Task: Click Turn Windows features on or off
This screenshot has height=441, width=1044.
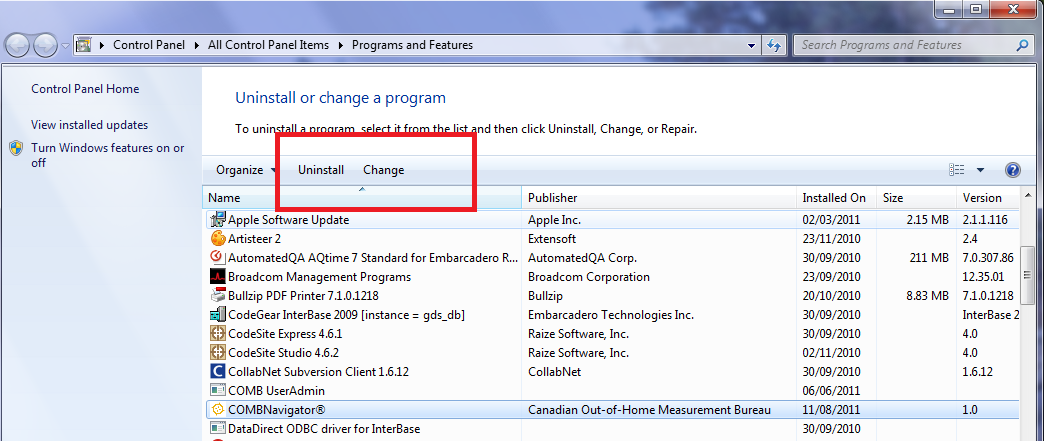Action: [x=108, y=155]
